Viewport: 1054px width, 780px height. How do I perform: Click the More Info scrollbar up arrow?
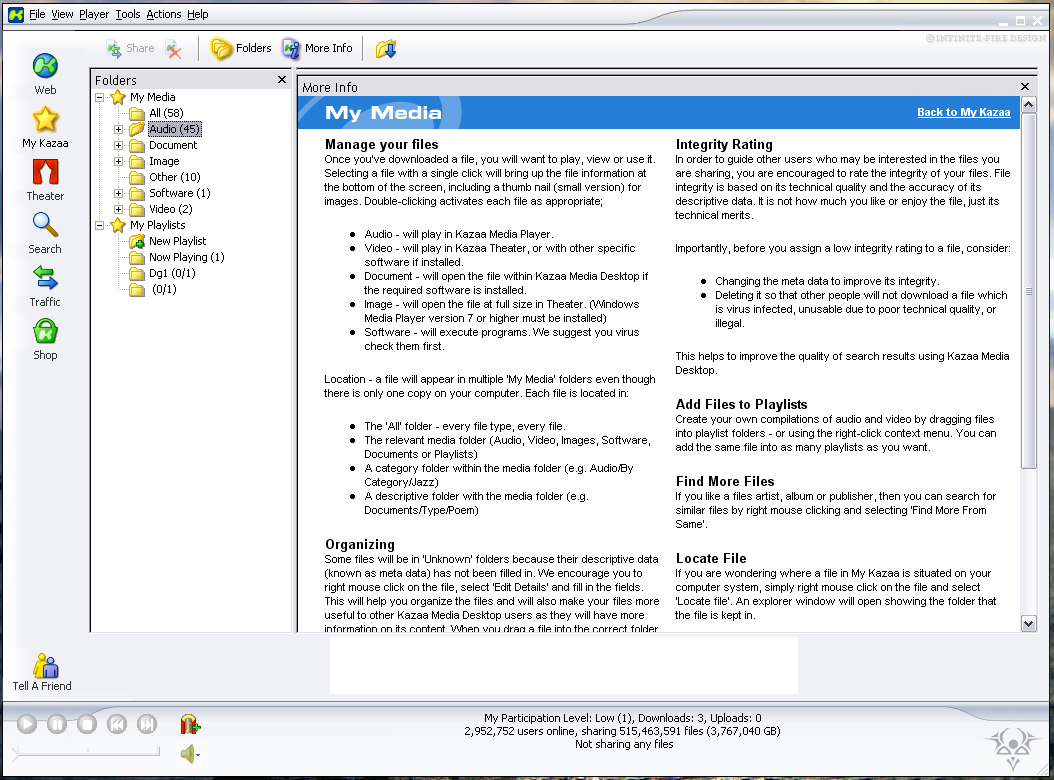pos(1028,105)
